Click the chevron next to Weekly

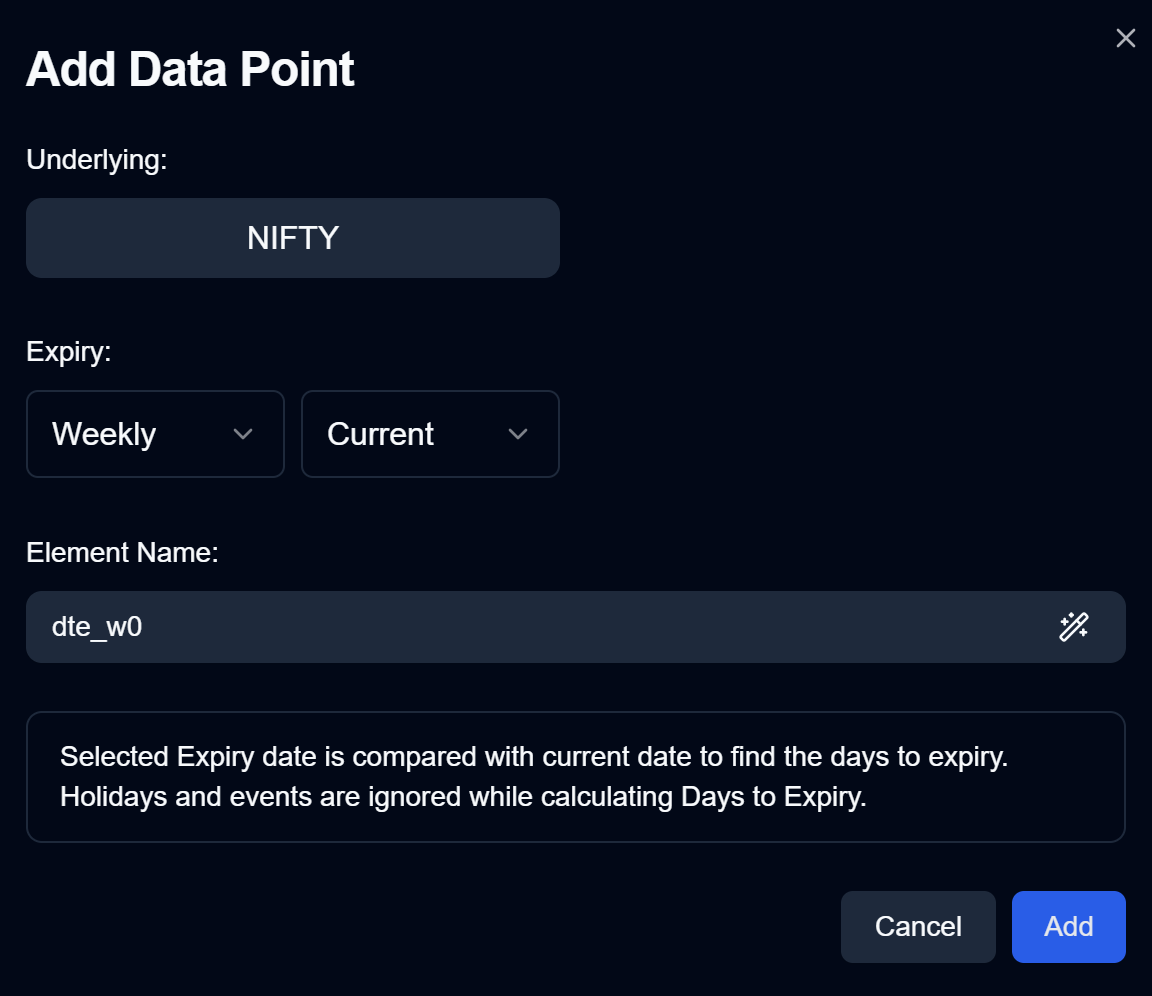pyautogui.click(x=243, y=434)
